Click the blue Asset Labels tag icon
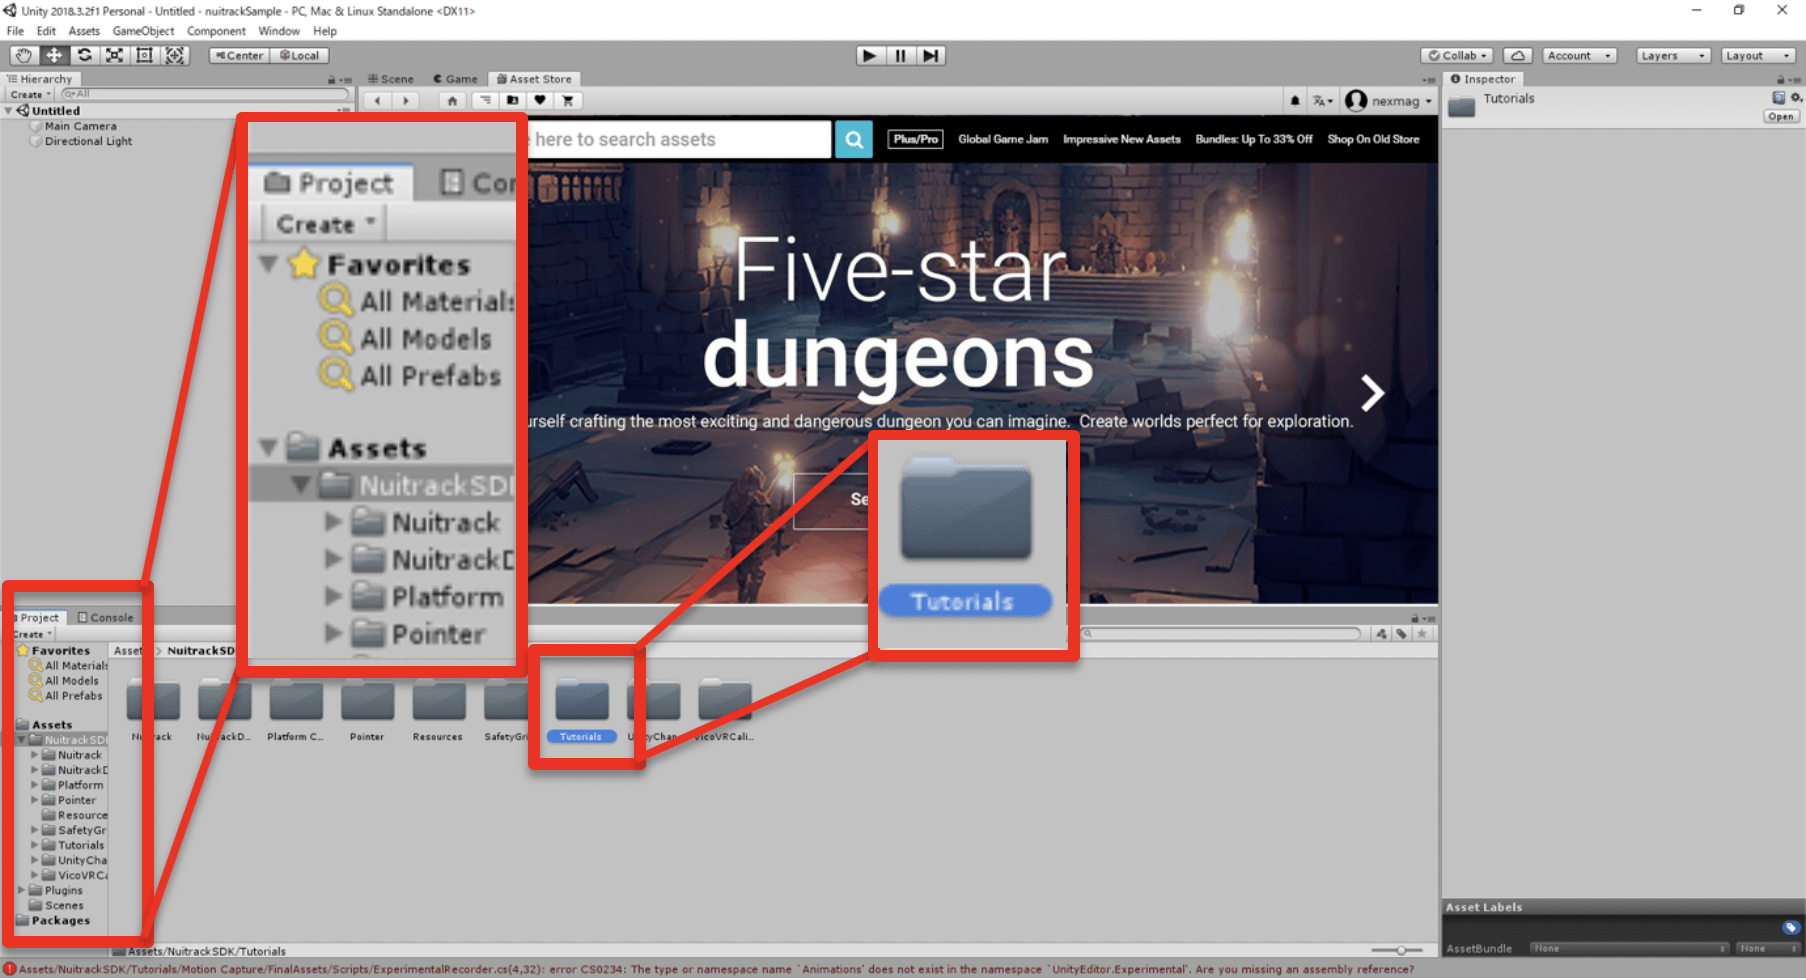This screenshot has height=980, width=1806. coord(1790,927)
